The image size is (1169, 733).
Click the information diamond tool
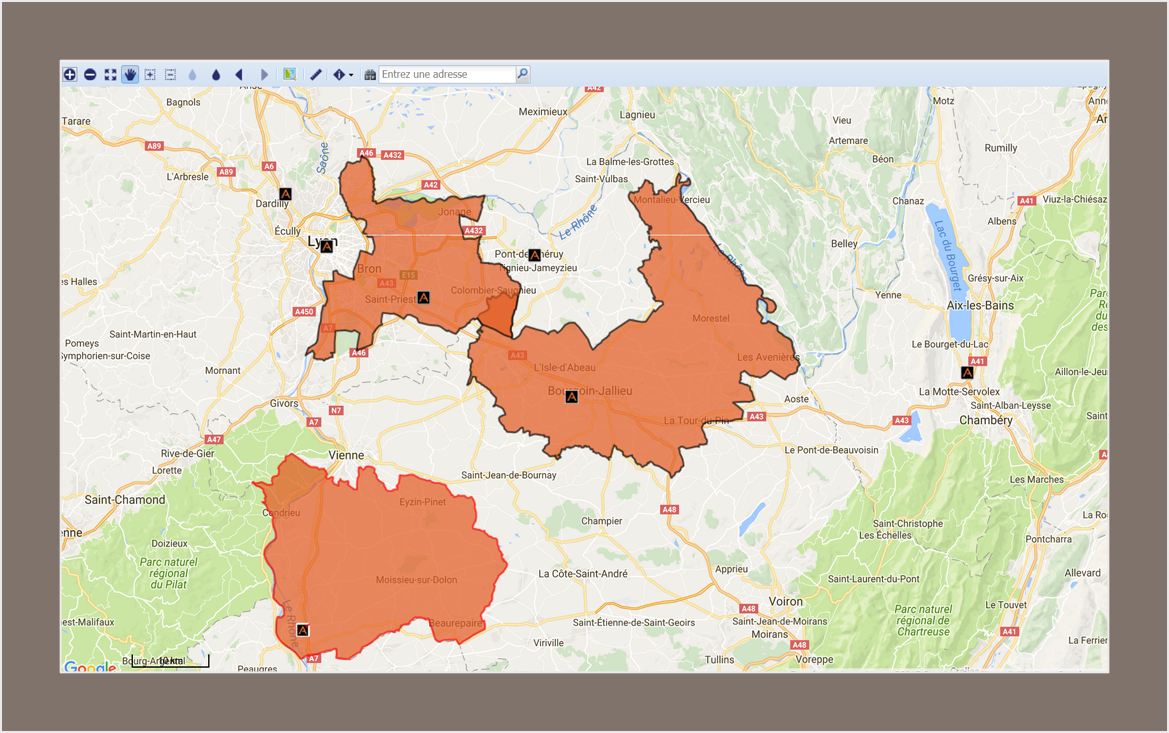(x=339, y=75)
